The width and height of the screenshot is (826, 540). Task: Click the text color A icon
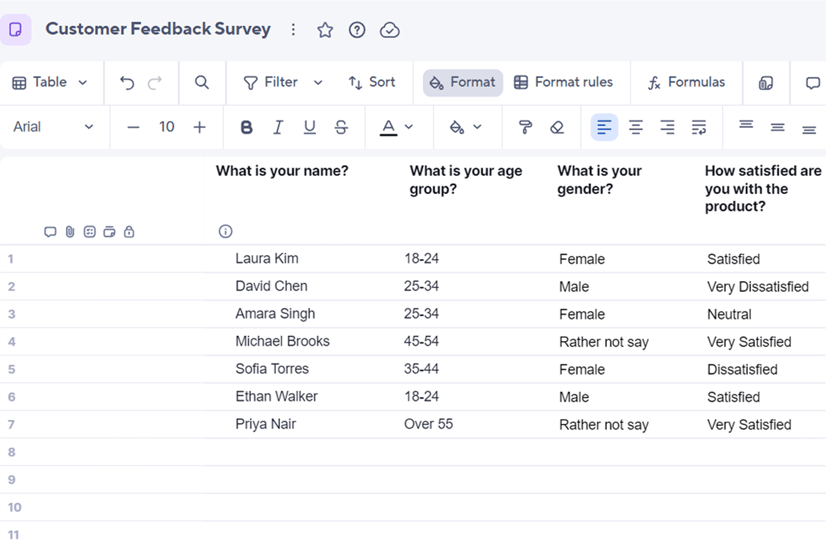(389, 127)
